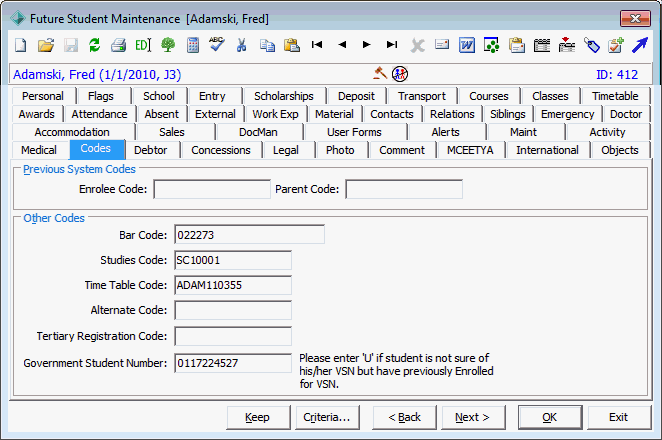Click the small card icon after delete

click(442, 44)
